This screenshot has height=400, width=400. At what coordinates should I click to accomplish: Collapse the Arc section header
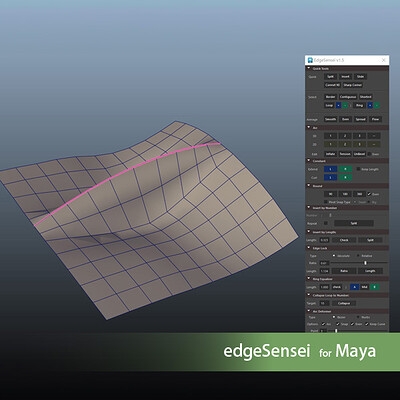click(309, 128)
